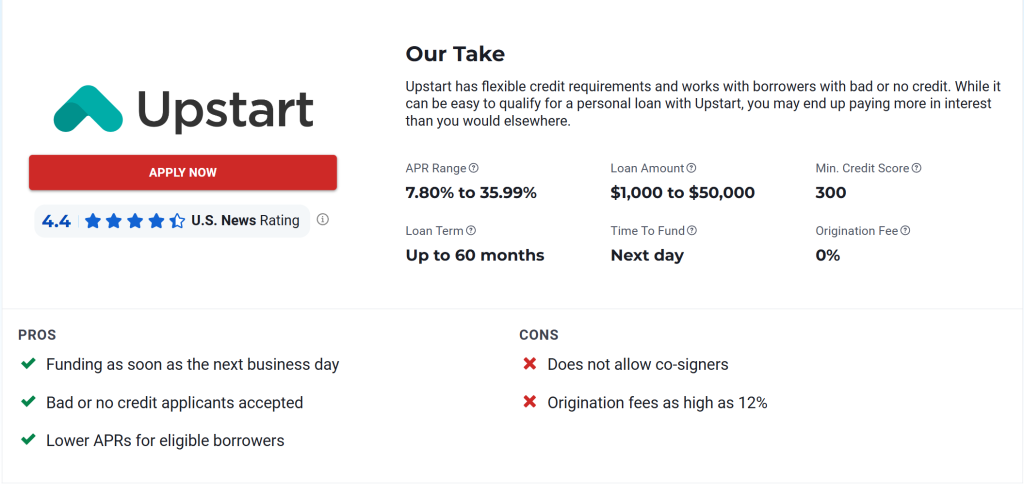The height and width of the screenshot is (498, 1024).
Task: Open the Loan Term help icon
Action: [x=471, y=230]
